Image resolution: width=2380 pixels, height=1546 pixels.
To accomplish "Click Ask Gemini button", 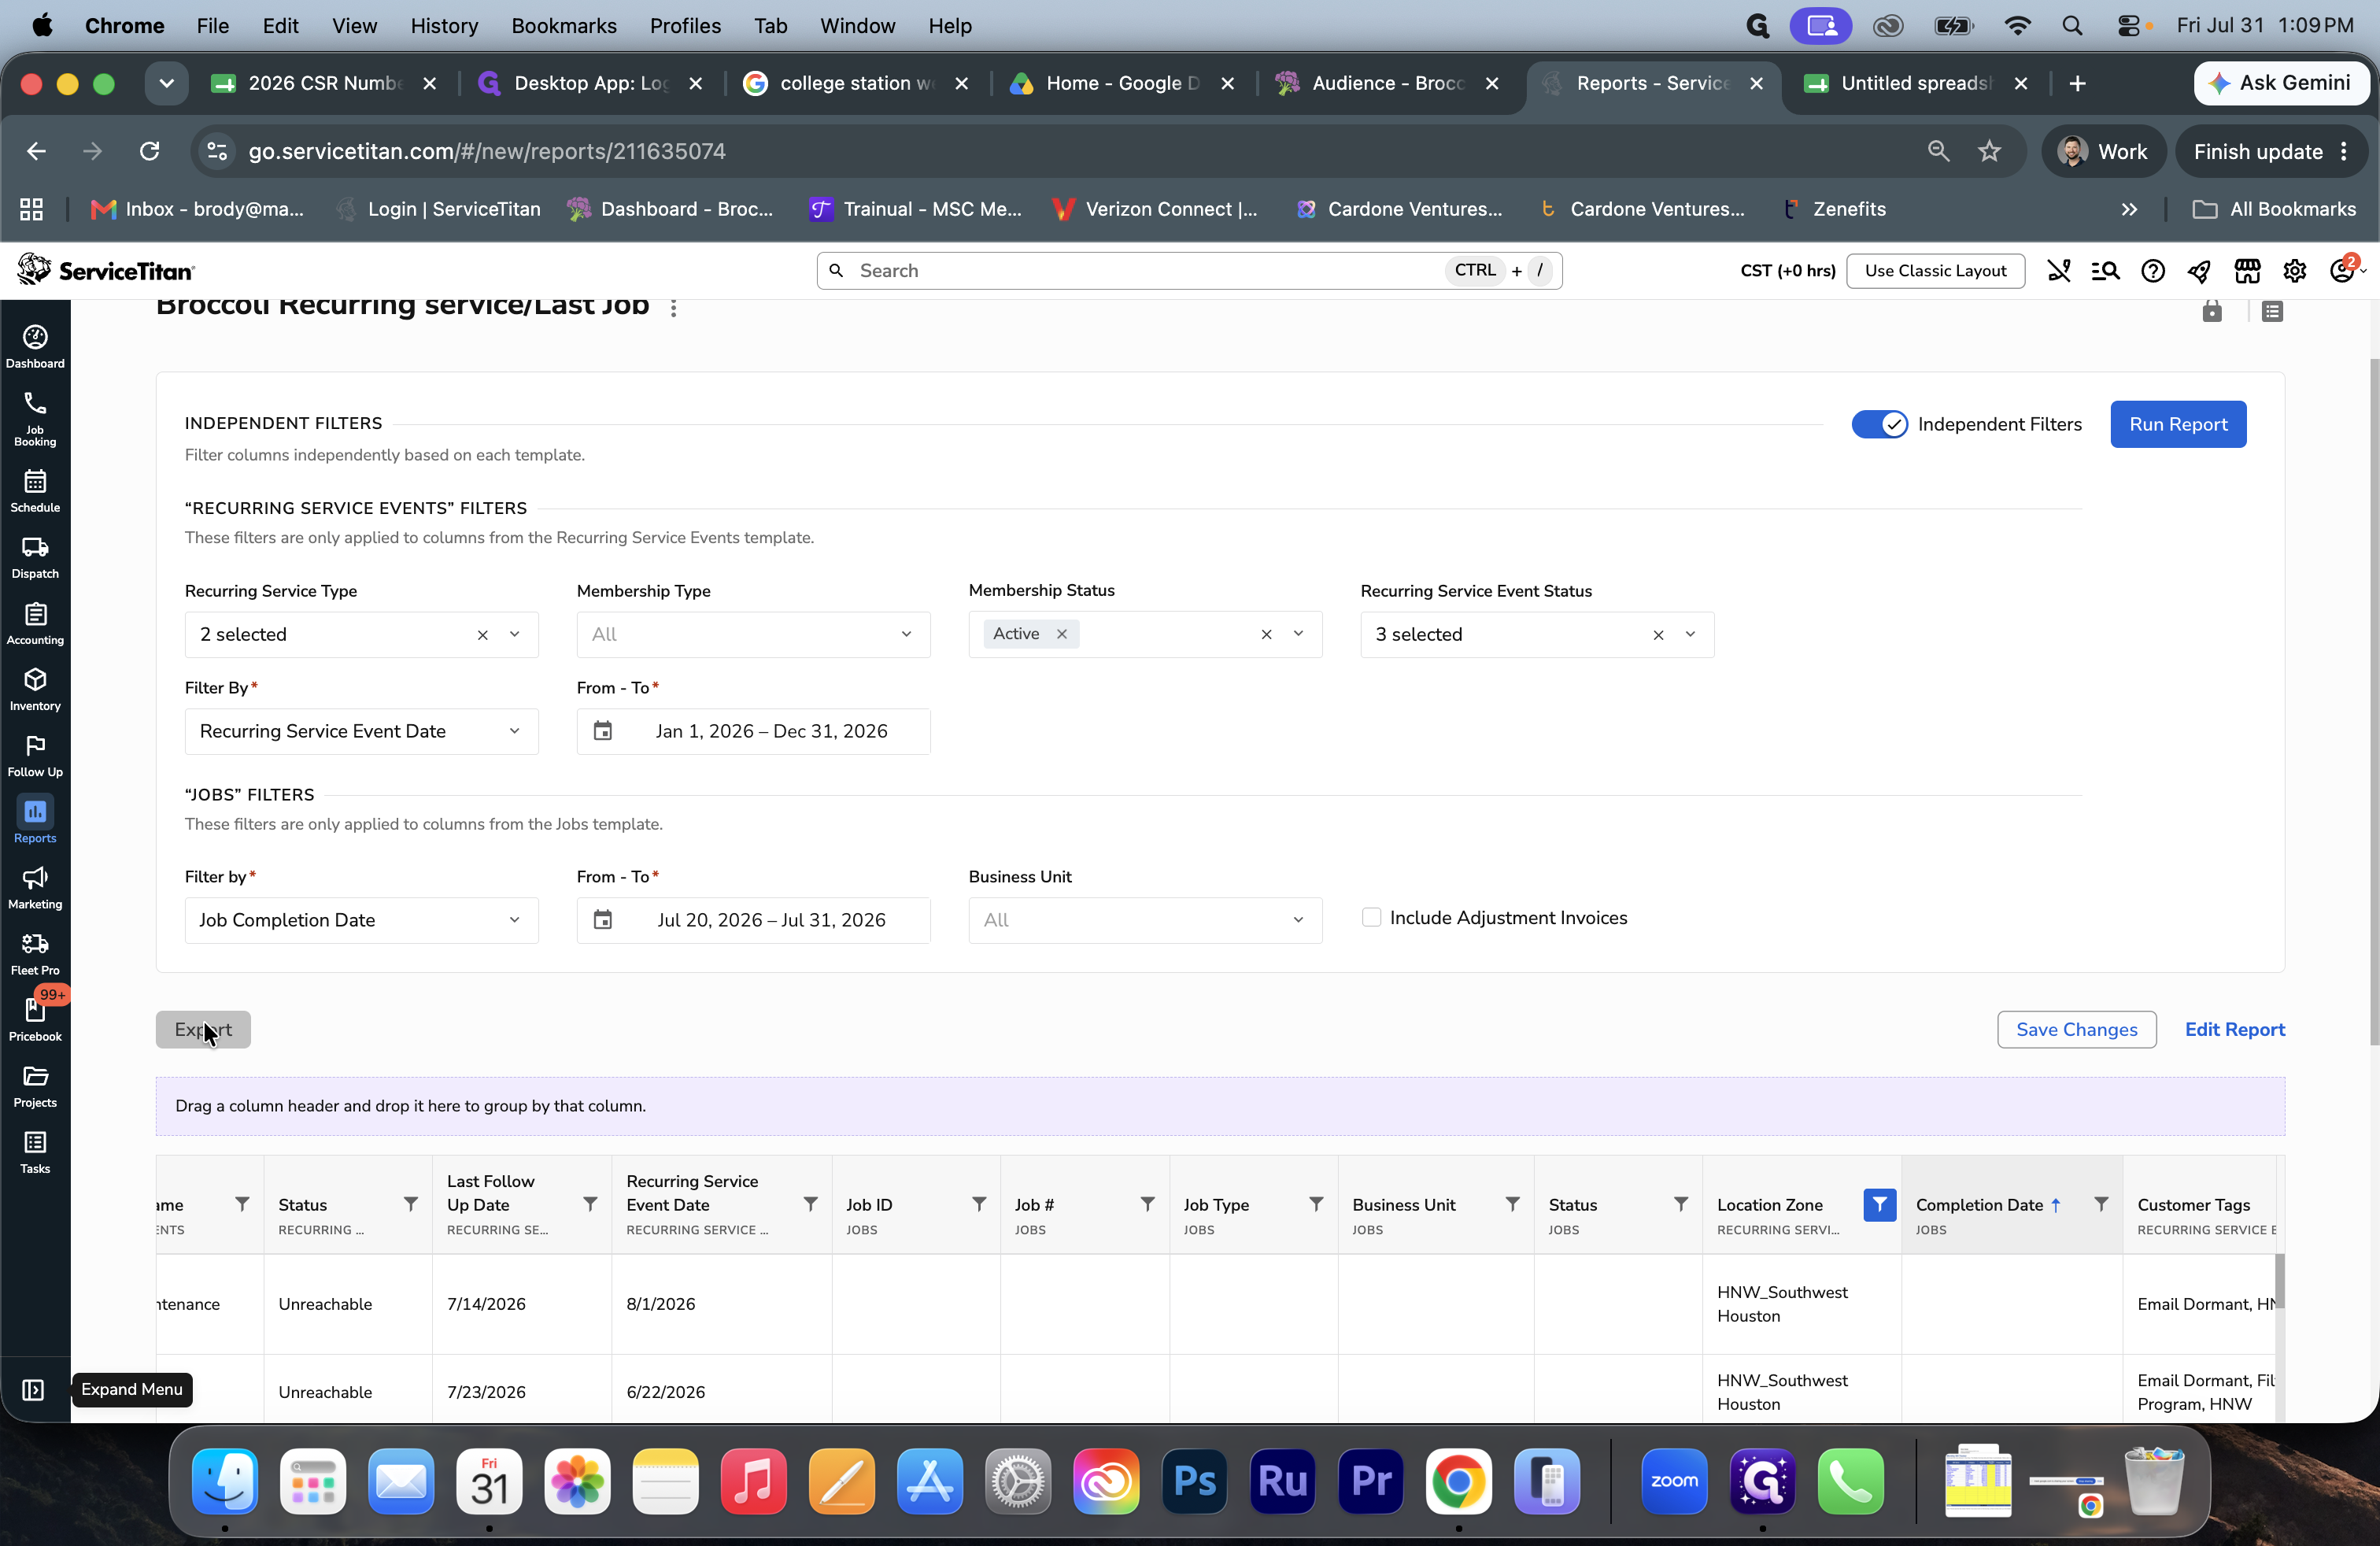I will tap(2280, 83).
